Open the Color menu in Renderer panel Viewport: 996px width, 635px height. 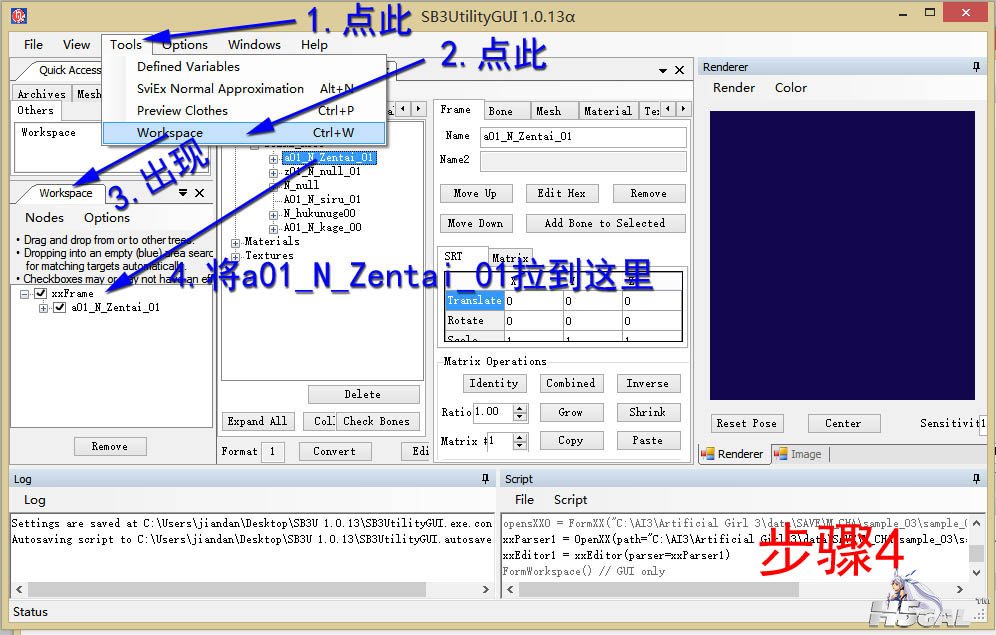point(791,88)
